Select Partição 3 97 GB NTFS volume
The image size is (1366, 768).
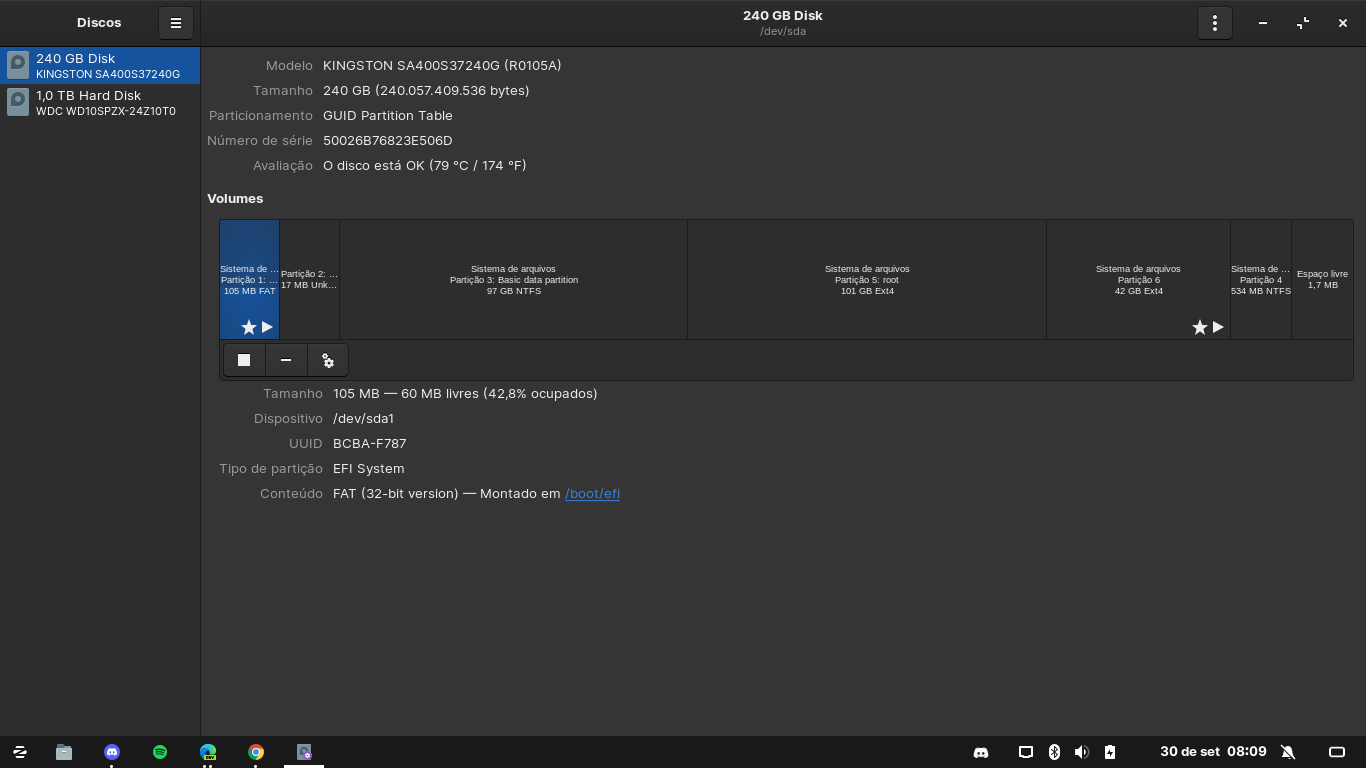[513, 280]
